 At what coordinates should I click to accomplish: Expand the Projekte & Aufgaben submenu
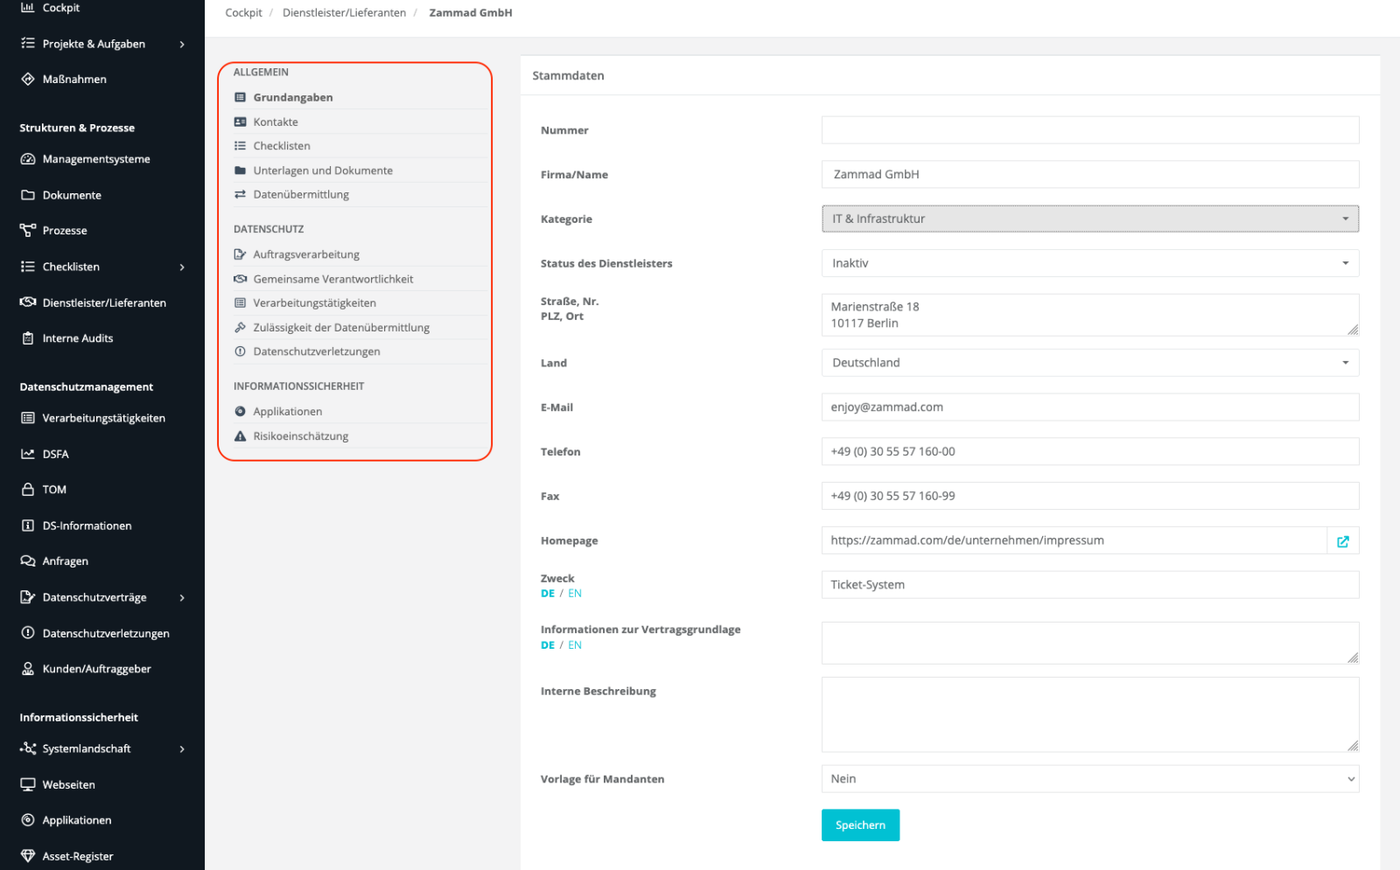[x=182, y=44]
